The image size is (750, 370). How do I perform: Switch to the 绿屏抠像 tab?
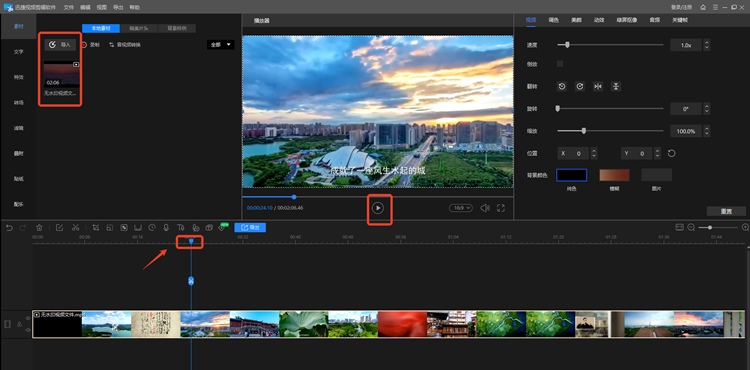point(627,20)
